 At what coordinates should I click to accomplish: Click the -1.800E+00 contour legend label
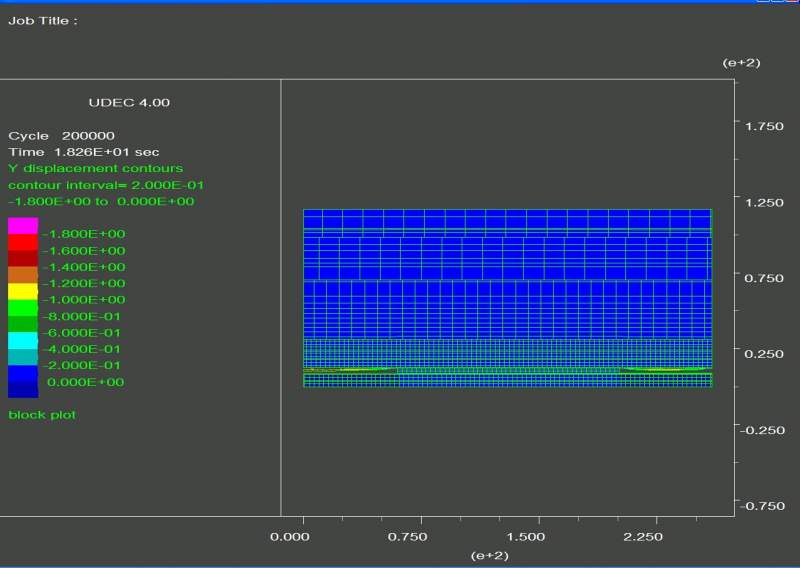(x=84, y=234)
